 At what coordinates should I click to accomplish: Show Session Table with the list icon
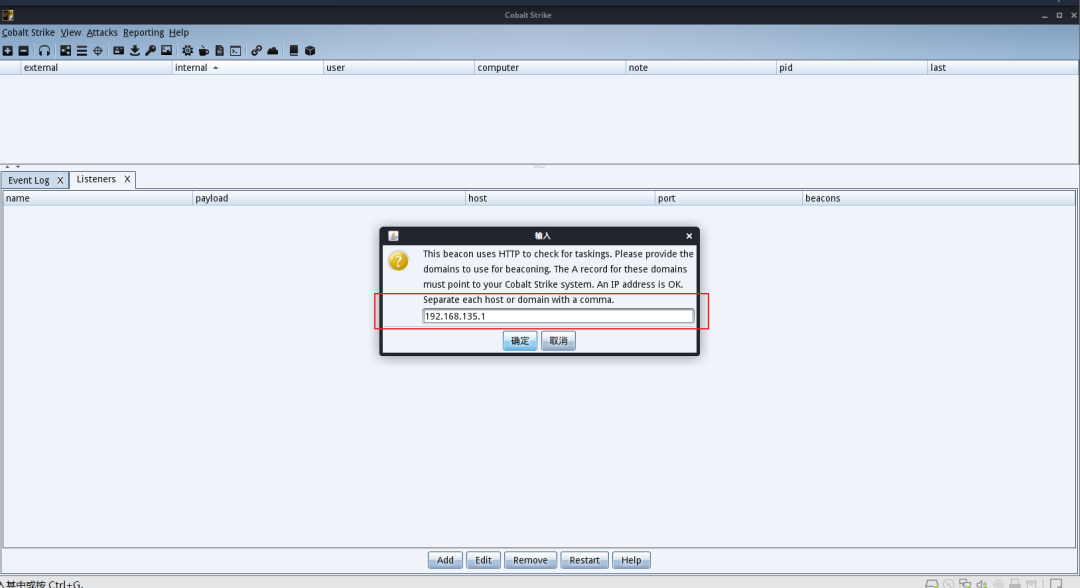pos(81,51)
